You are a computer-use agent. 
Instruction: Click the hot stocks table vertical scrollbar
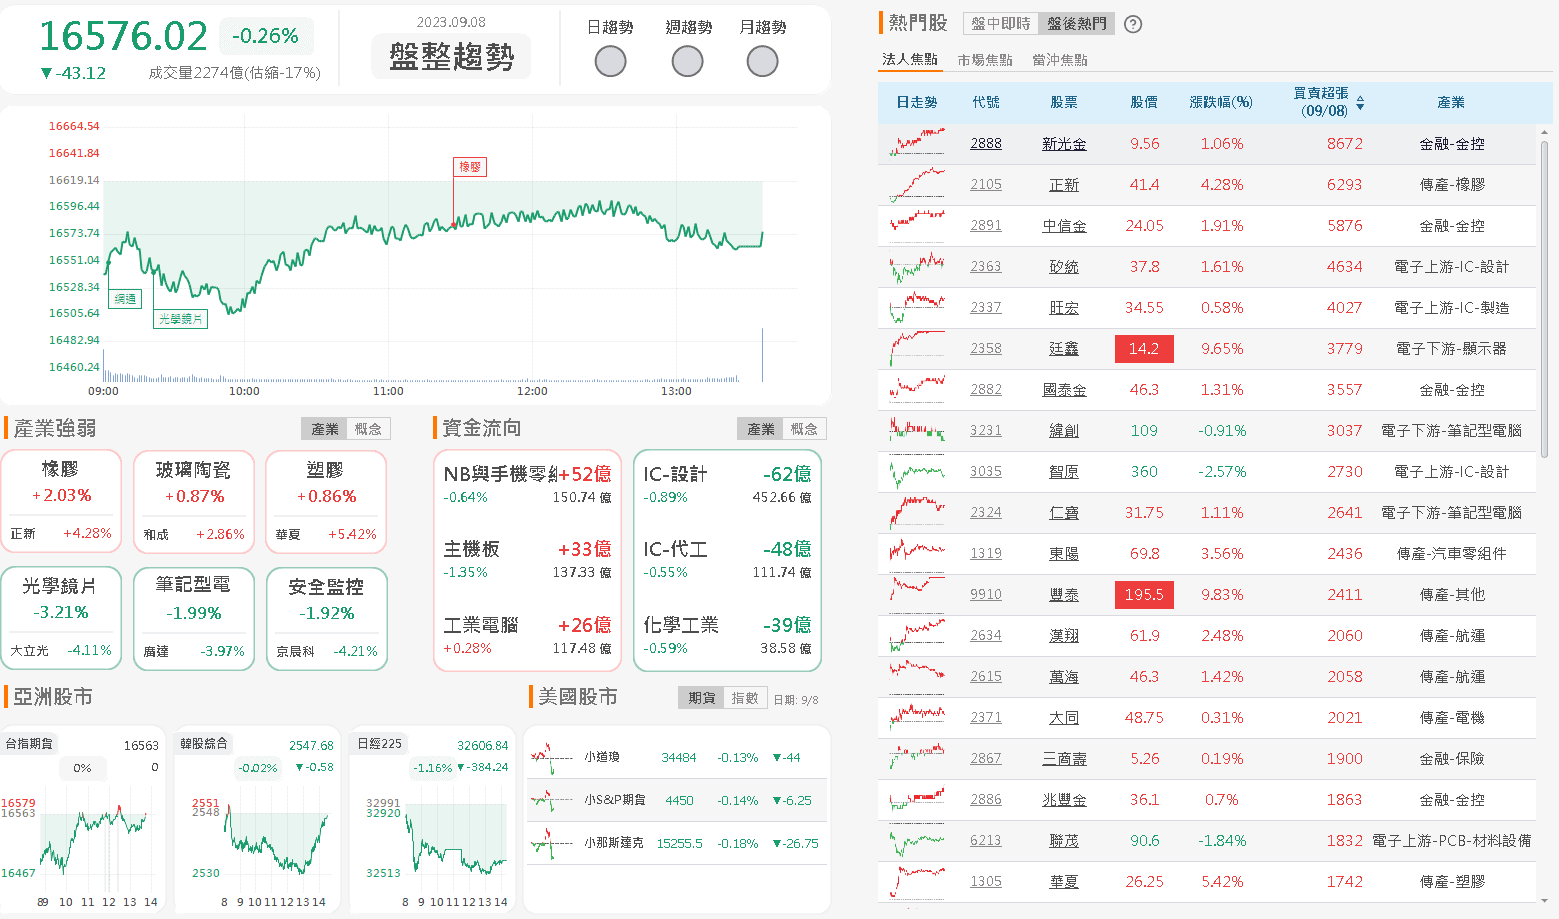pyautogui.click(x=1545, y=300)
